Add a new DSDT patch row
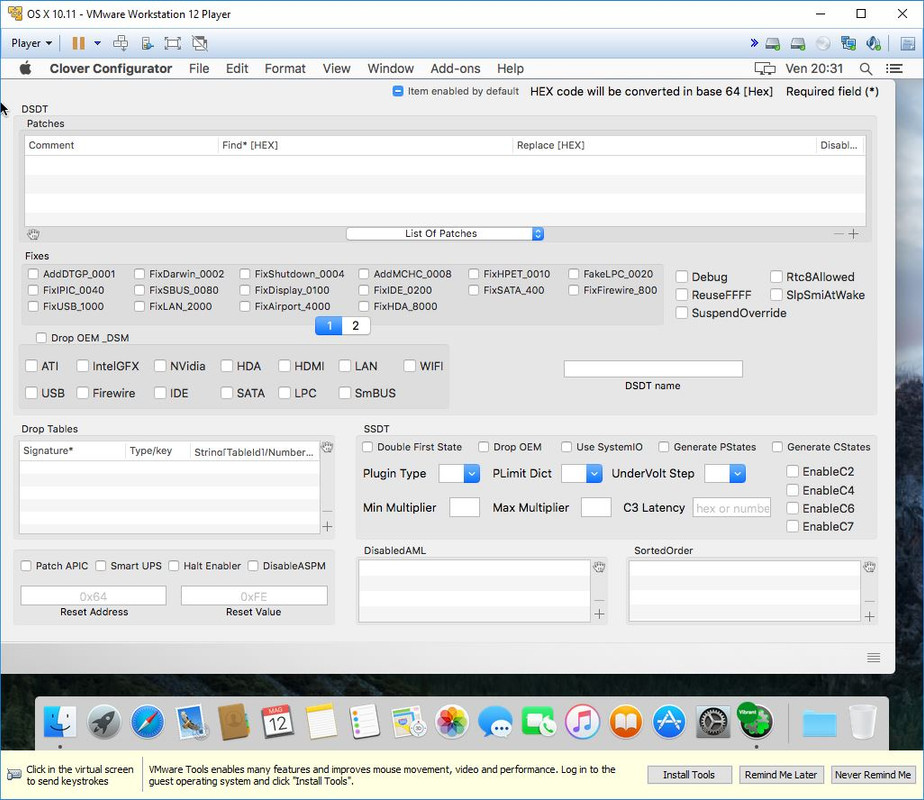The image size is (924, 800). (x=853, y=234)
